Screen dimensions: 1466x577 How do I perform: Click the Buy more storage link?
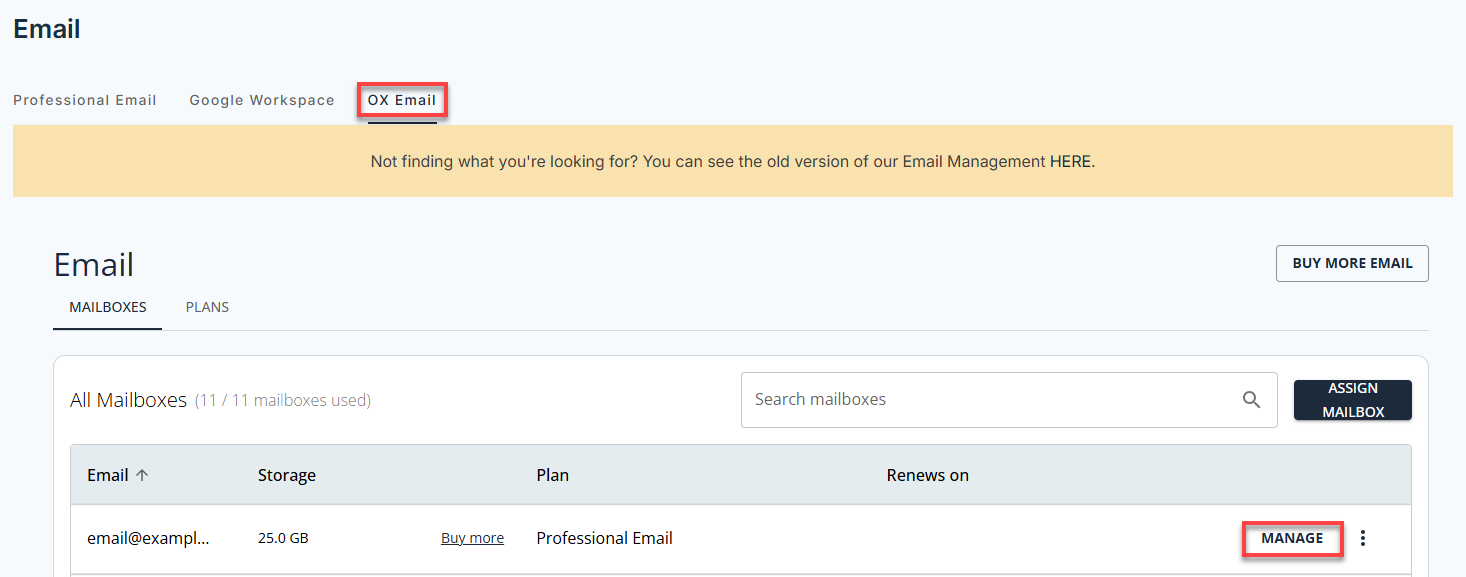(472, 537)
